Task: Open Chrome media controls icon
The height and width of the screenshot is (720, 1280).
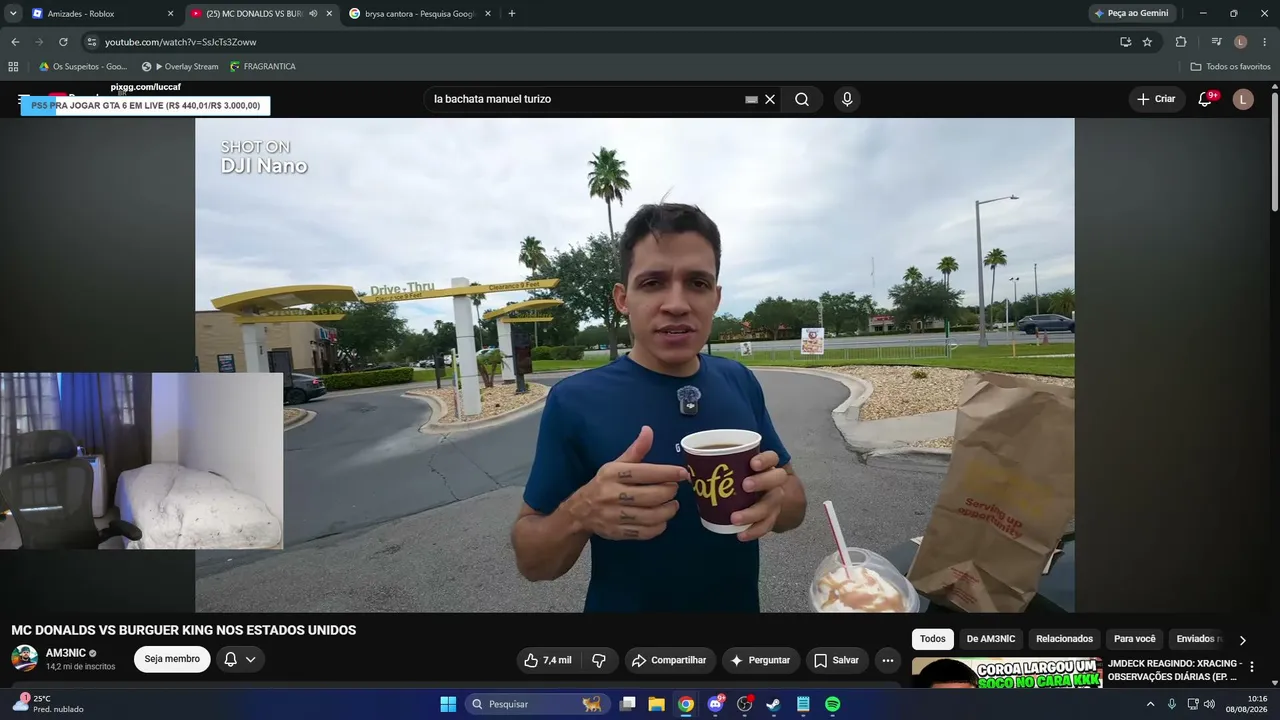Action: pos(1216,42)
